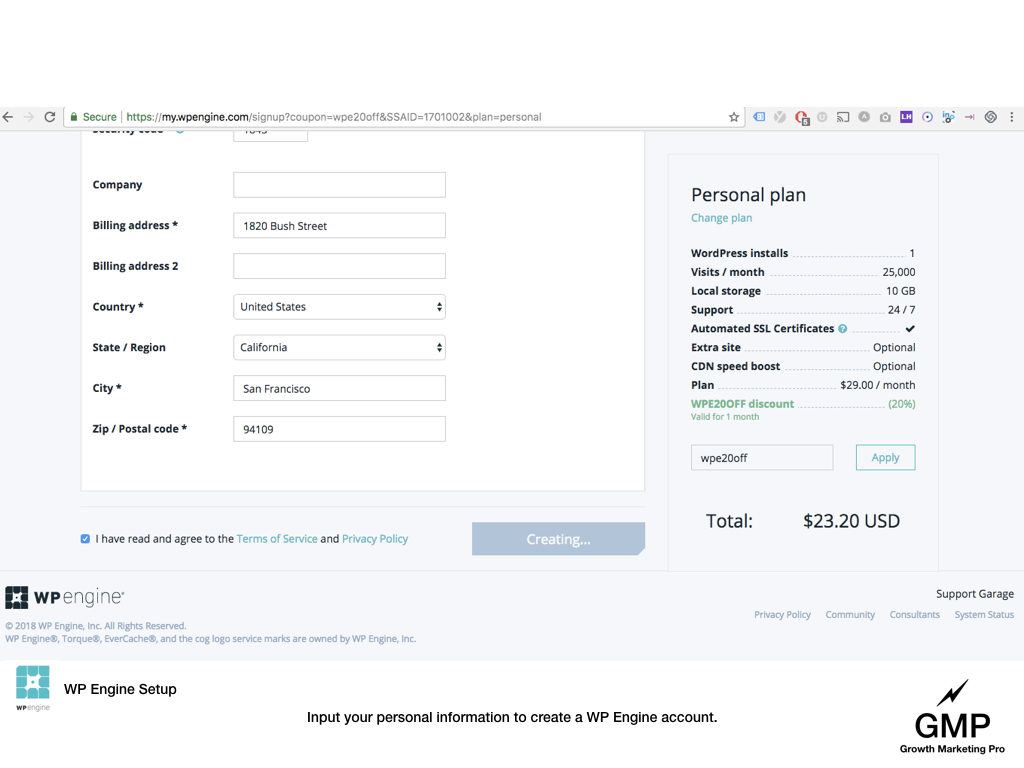This screenshot has width=1024, height=768.
Task: Click the coupon code field with wpe20off
Action: click(x=762, y=458)
